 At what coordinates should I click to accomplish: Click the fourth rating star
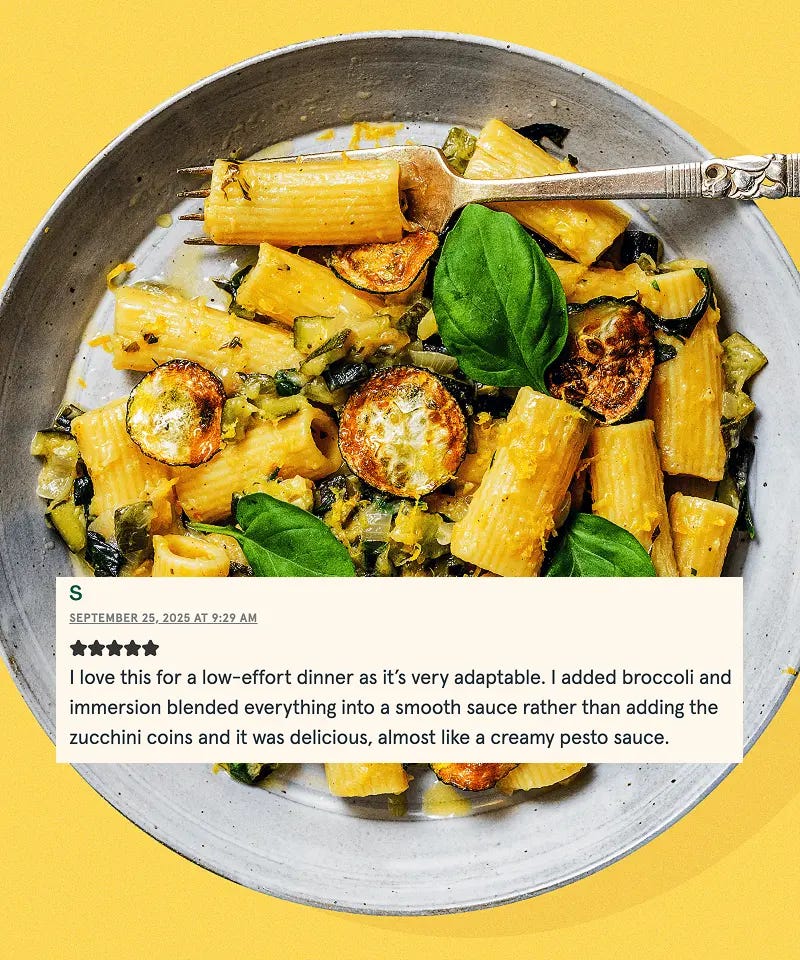[132, 648]
